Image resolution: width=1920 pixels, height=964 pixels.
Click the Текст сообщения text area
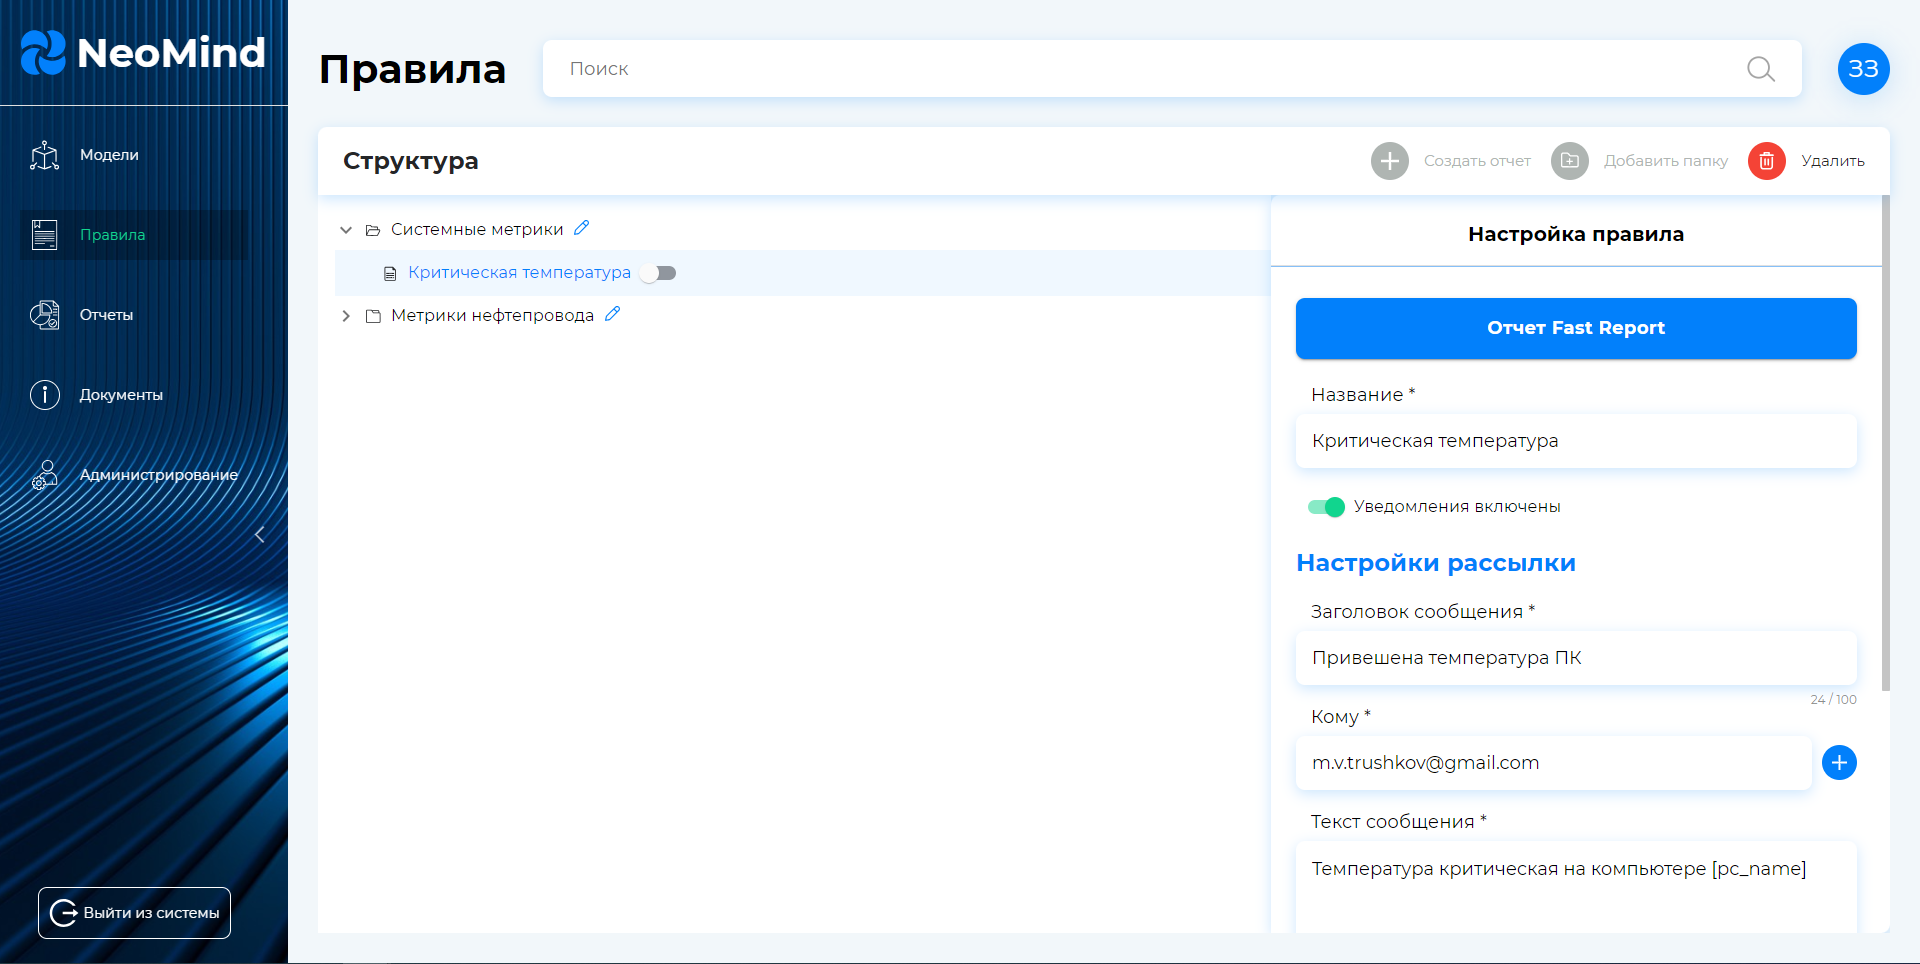coord(1576,887)
